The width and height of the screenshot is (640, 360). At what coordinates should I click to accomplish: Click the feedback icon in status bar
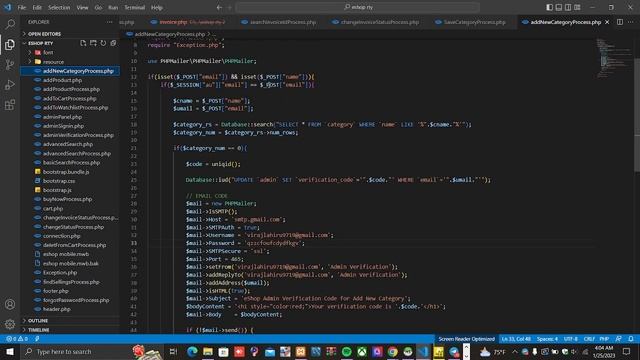(619, 339)
